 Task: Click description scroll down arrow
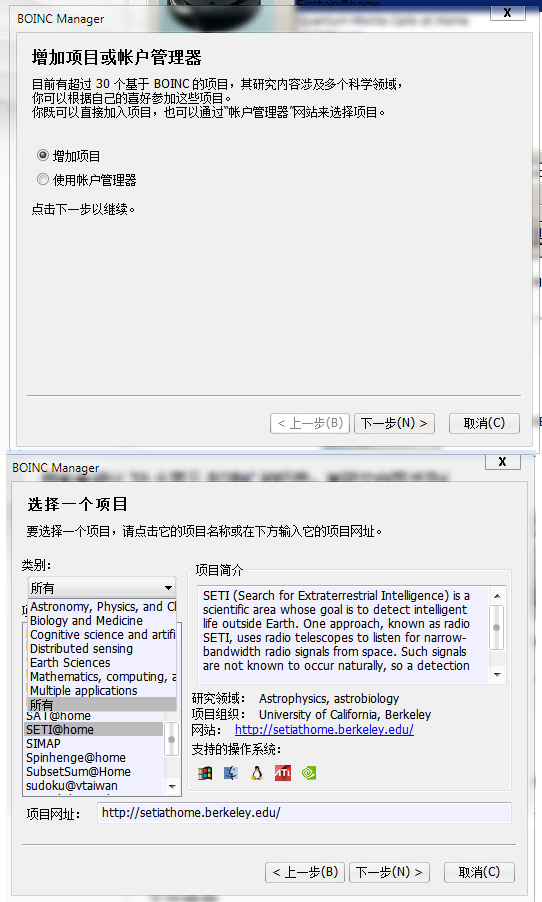[x=497, y=674]
